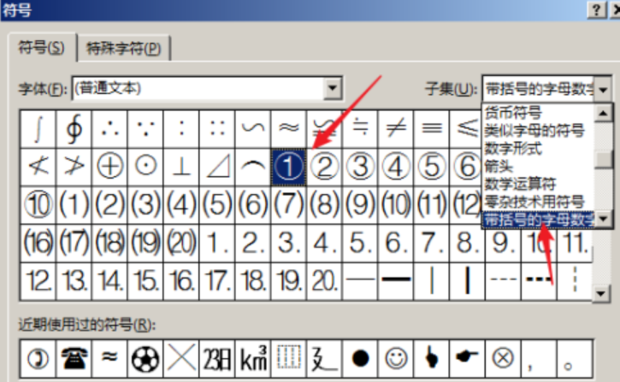Open the 特殊字符(P) tab

point(124,49)
